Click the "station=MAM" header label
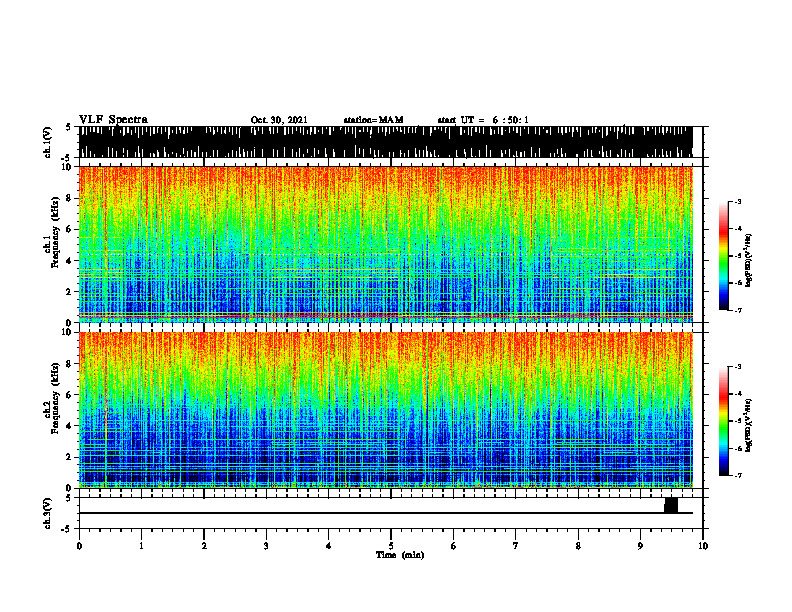This screenshot has height=612, width=792. point(373,120)
